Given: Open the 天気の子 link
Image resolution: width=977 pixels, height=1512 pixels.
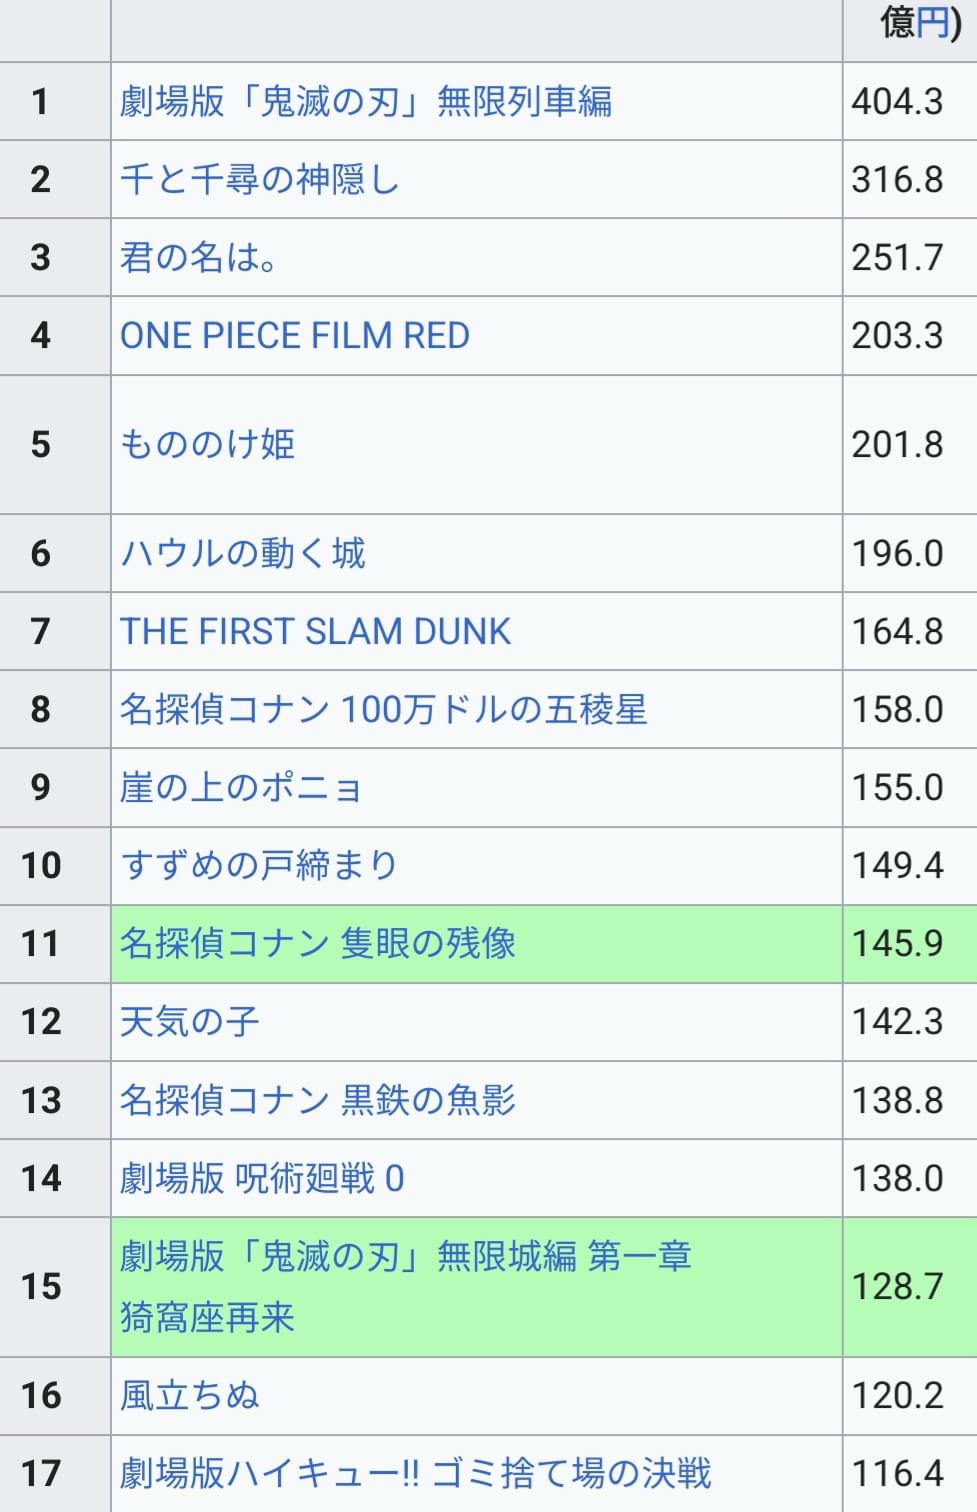Looking at the screenshot, I should [190, 1021].
